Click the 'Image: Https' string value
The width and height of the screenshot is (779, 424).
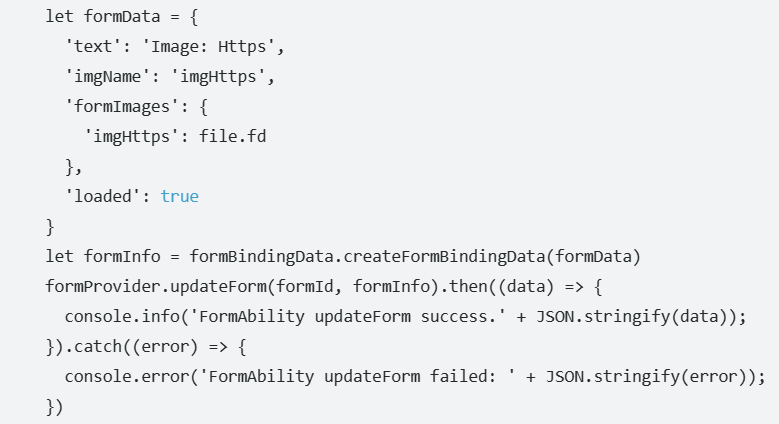click(x=208, y=46)
